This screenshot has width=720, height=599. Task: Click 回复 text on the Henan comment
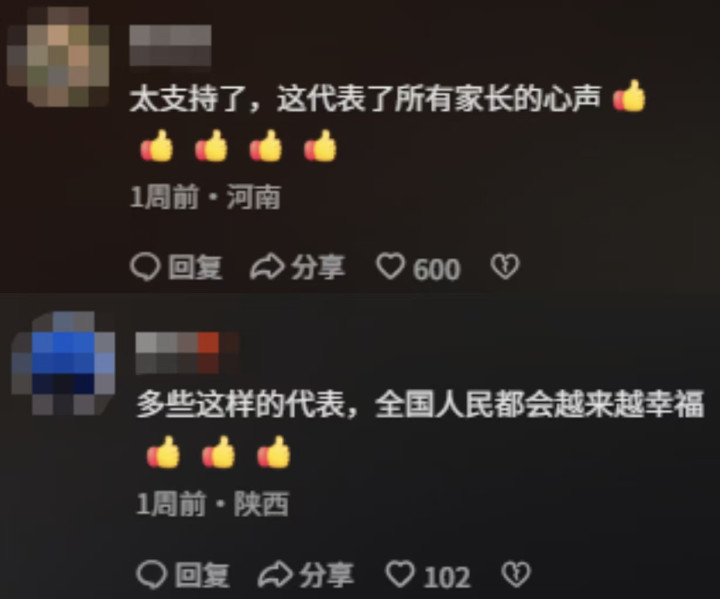pyautogui.click(x=195, y=267)
